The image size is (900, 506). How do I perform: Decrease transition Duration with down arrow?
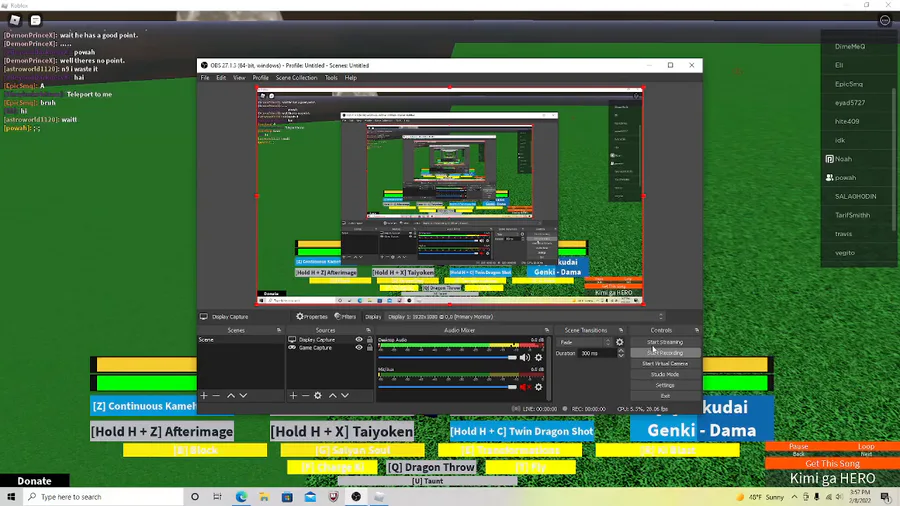(620, 356)
